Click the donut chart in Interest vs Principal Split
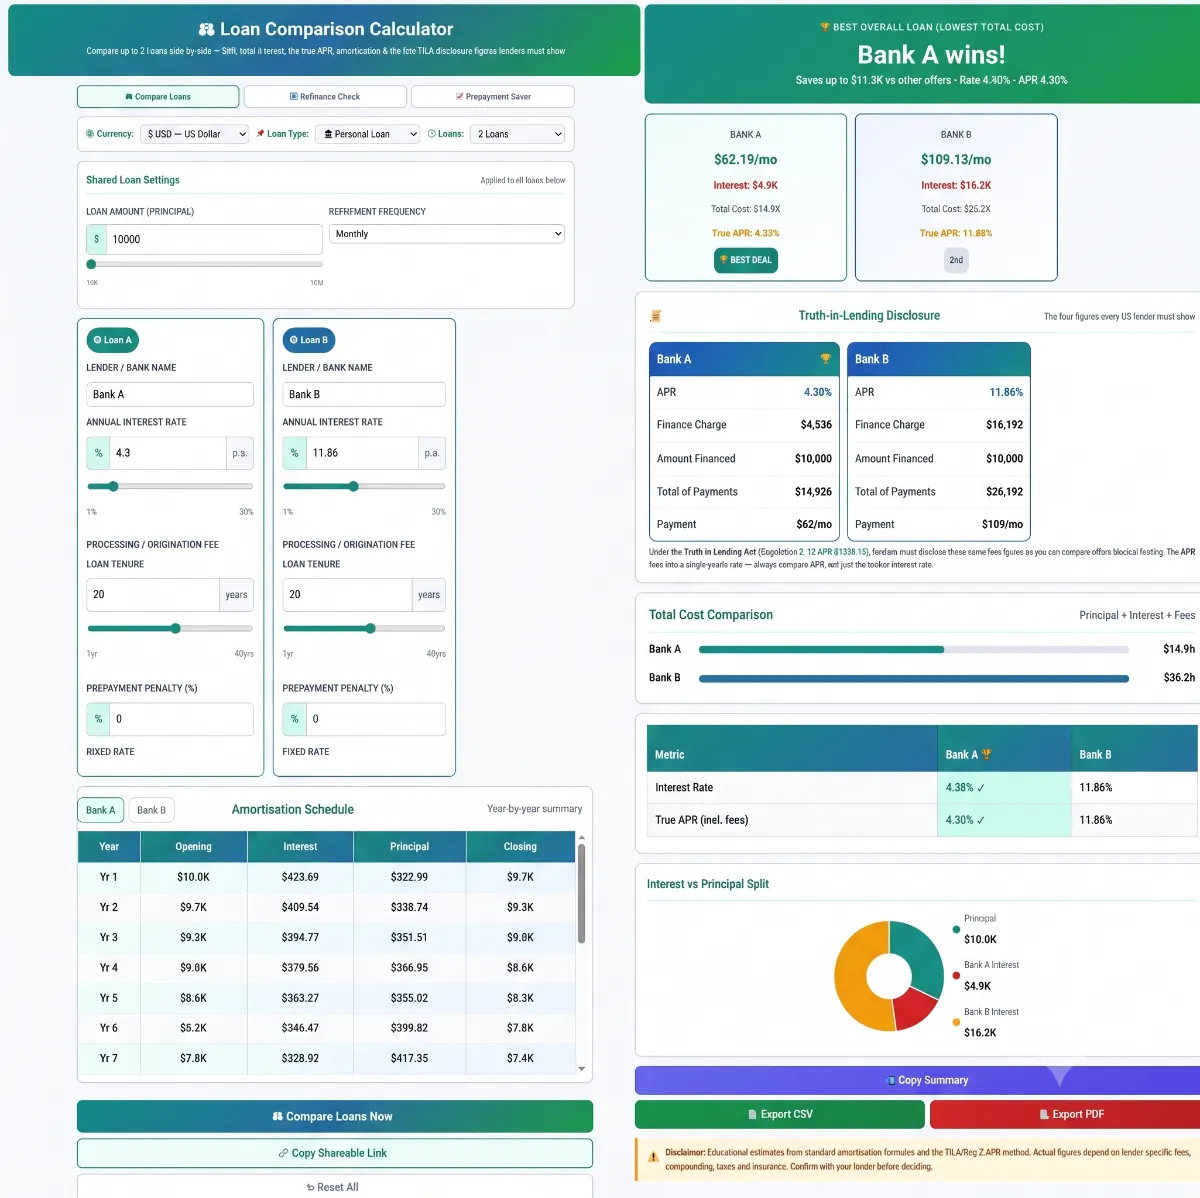 pos(889,976)
